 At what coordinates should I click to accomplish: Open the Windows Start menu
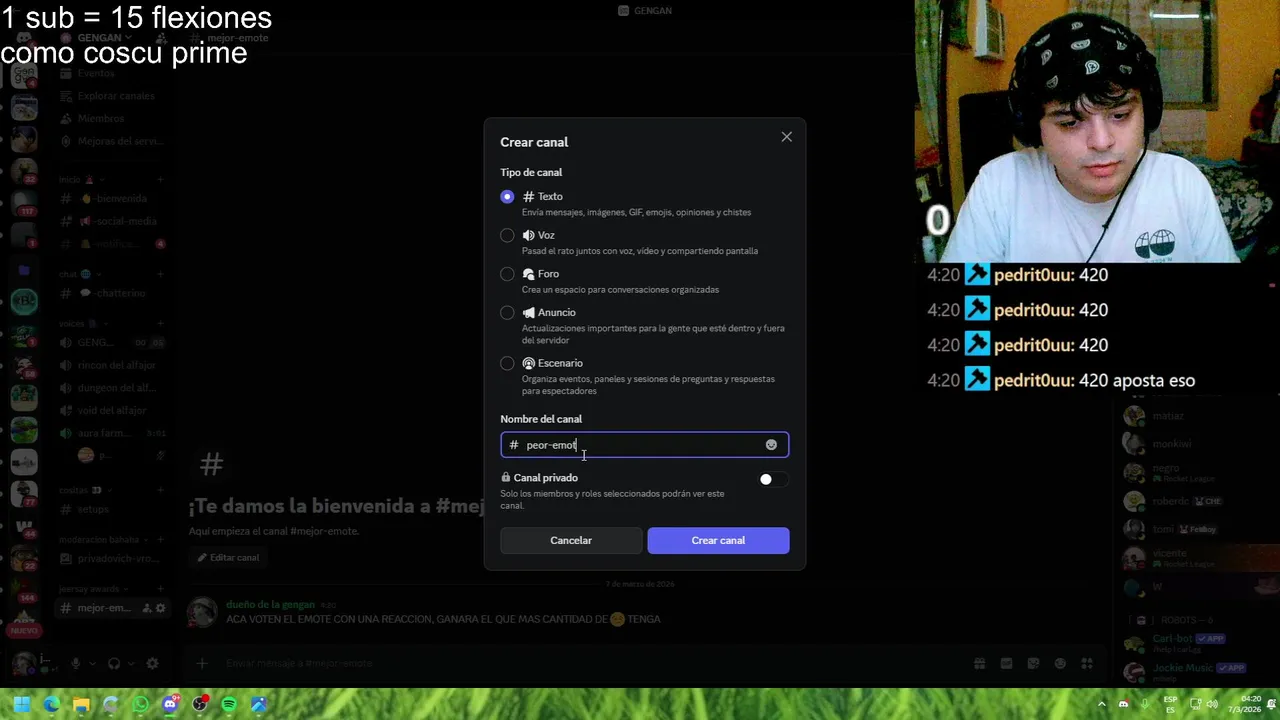click(21, 705)
